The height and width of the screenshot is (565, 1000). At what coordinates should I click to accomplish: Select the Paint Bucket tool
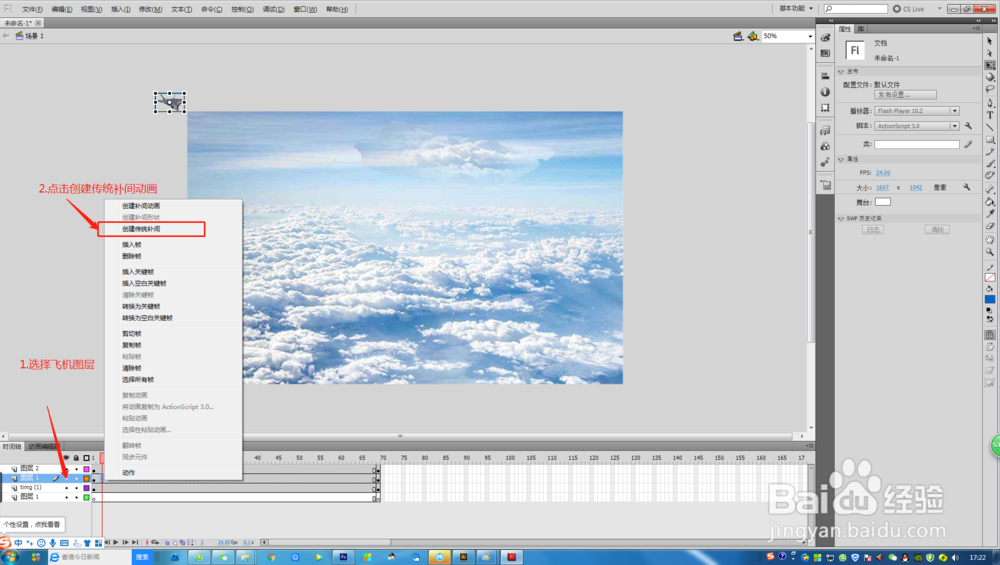point(990,202)
